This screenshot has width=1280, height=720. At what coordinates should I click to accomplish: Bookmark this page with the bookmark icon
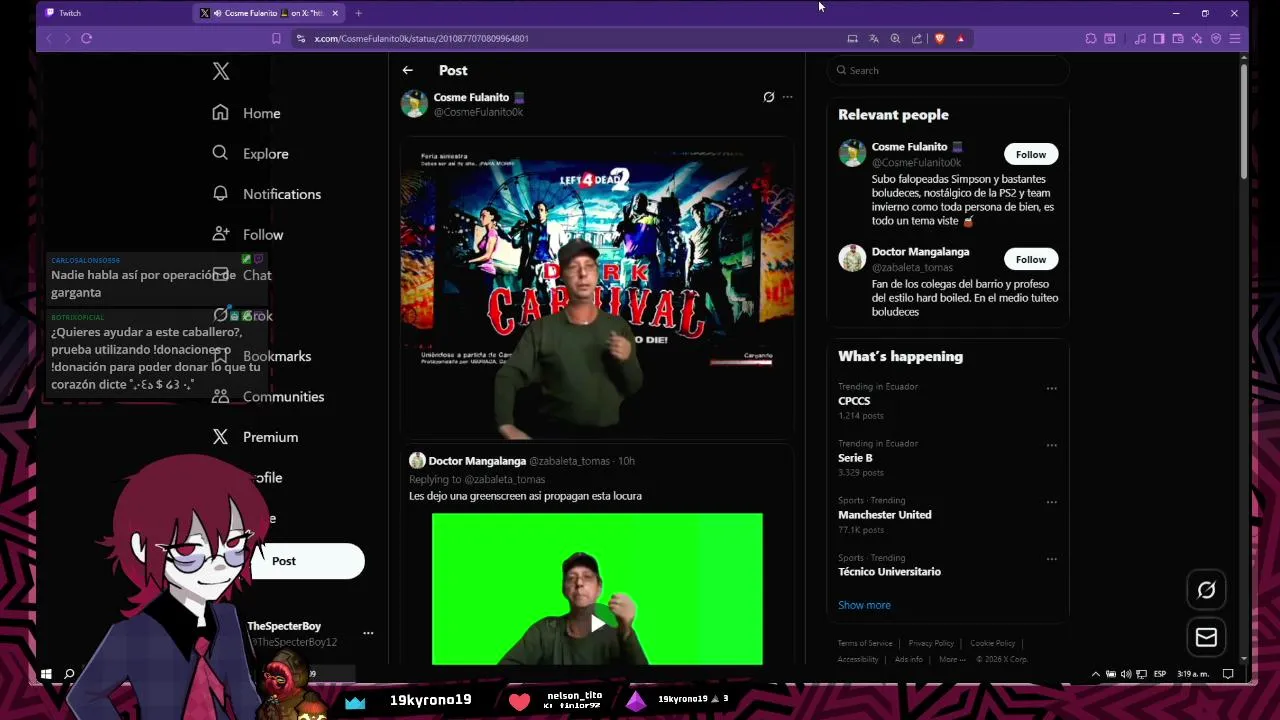click(x=276, y=38)
